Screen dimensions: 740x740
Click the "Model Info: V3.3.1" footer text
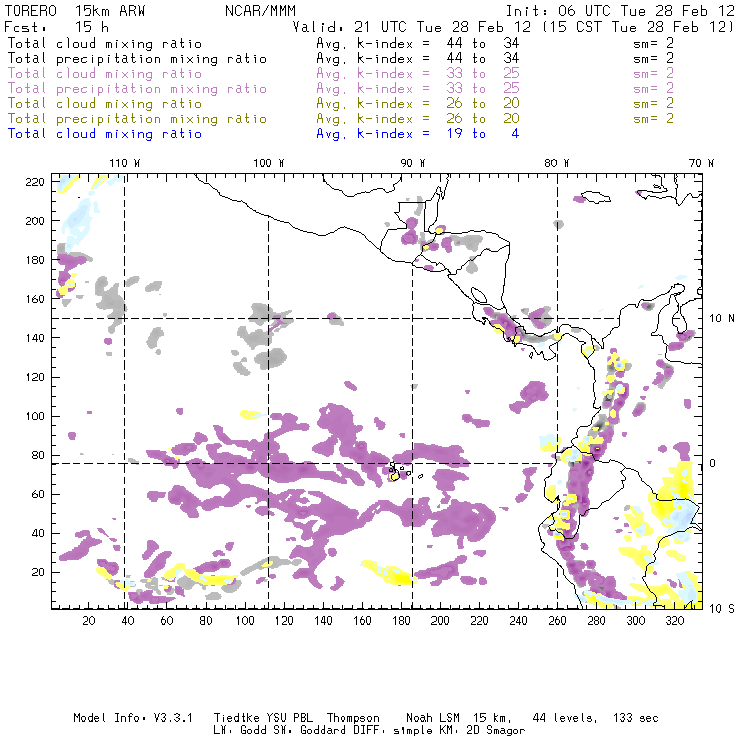(x=133, y=718)
